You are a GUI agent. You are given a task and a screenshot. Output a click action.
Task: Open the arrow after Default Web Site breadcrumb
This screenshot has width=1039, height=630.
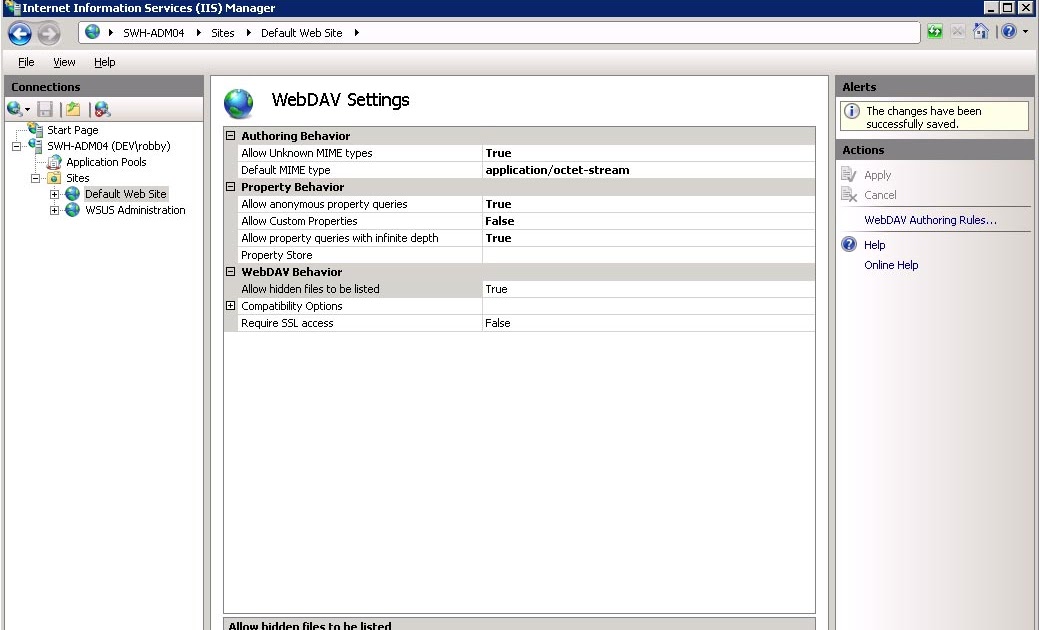(356, 32)
